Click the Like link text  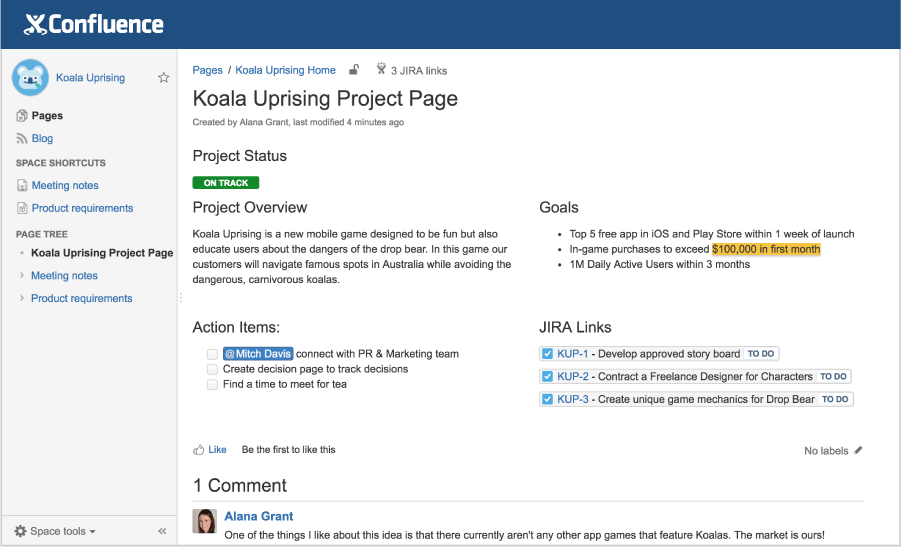click(x=217, y=450)
